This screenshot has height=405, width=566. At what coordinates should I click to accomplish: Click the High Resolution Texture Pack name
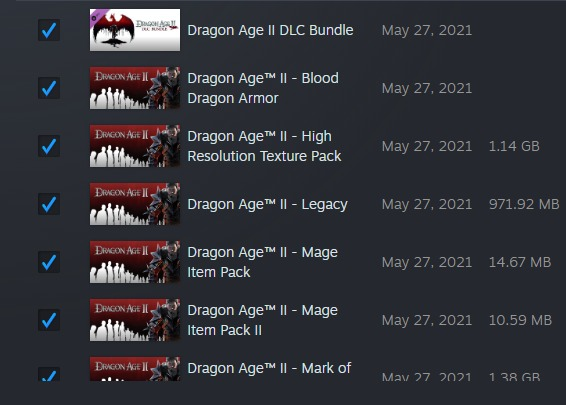[x=264, y=146]
